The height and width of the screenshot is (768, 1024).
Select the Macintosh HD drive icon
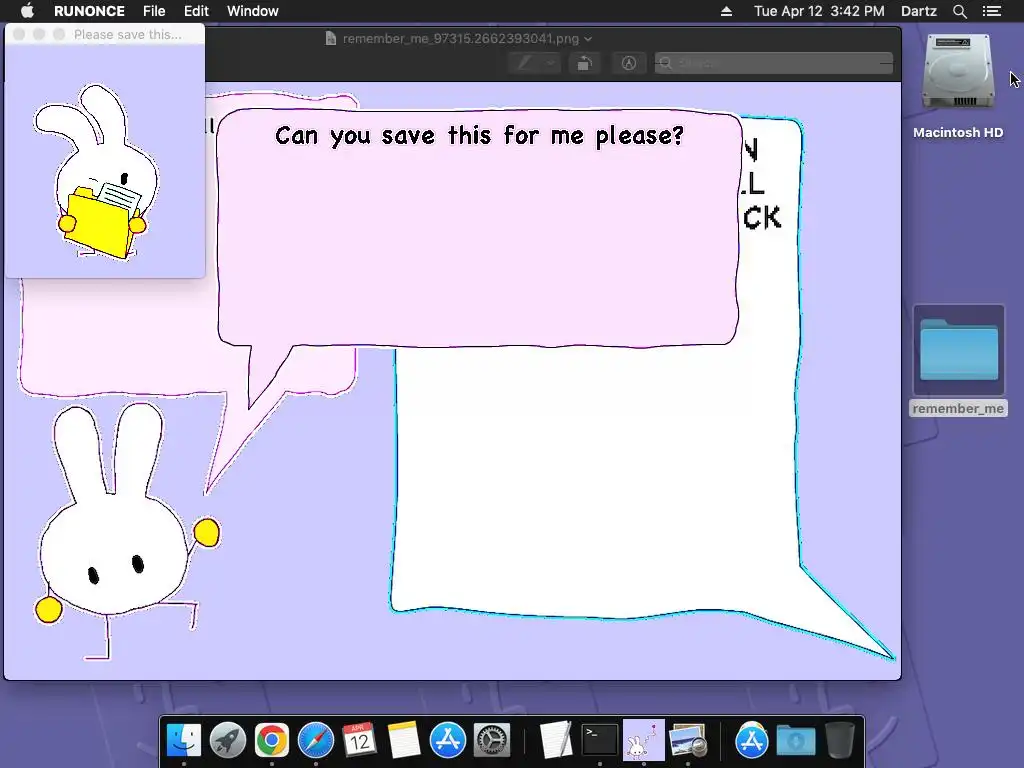pyautogui.click(x=958, y=72)
